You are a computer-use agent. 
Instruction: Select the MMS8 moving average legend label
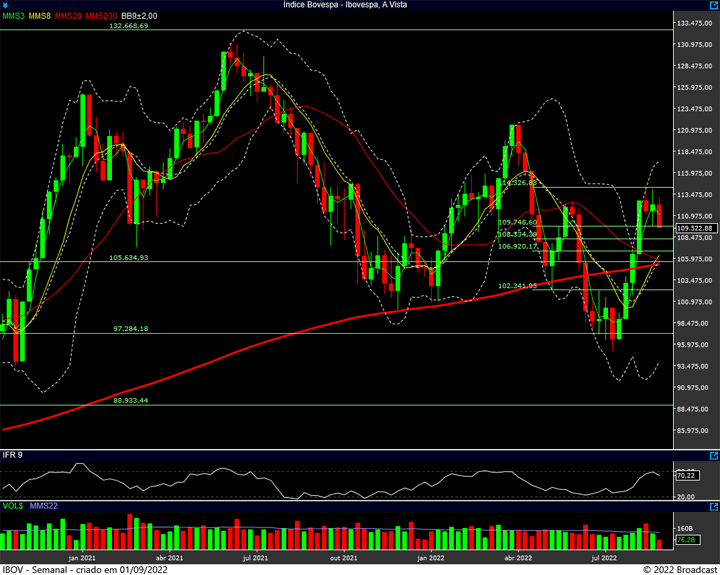point(41,17)
